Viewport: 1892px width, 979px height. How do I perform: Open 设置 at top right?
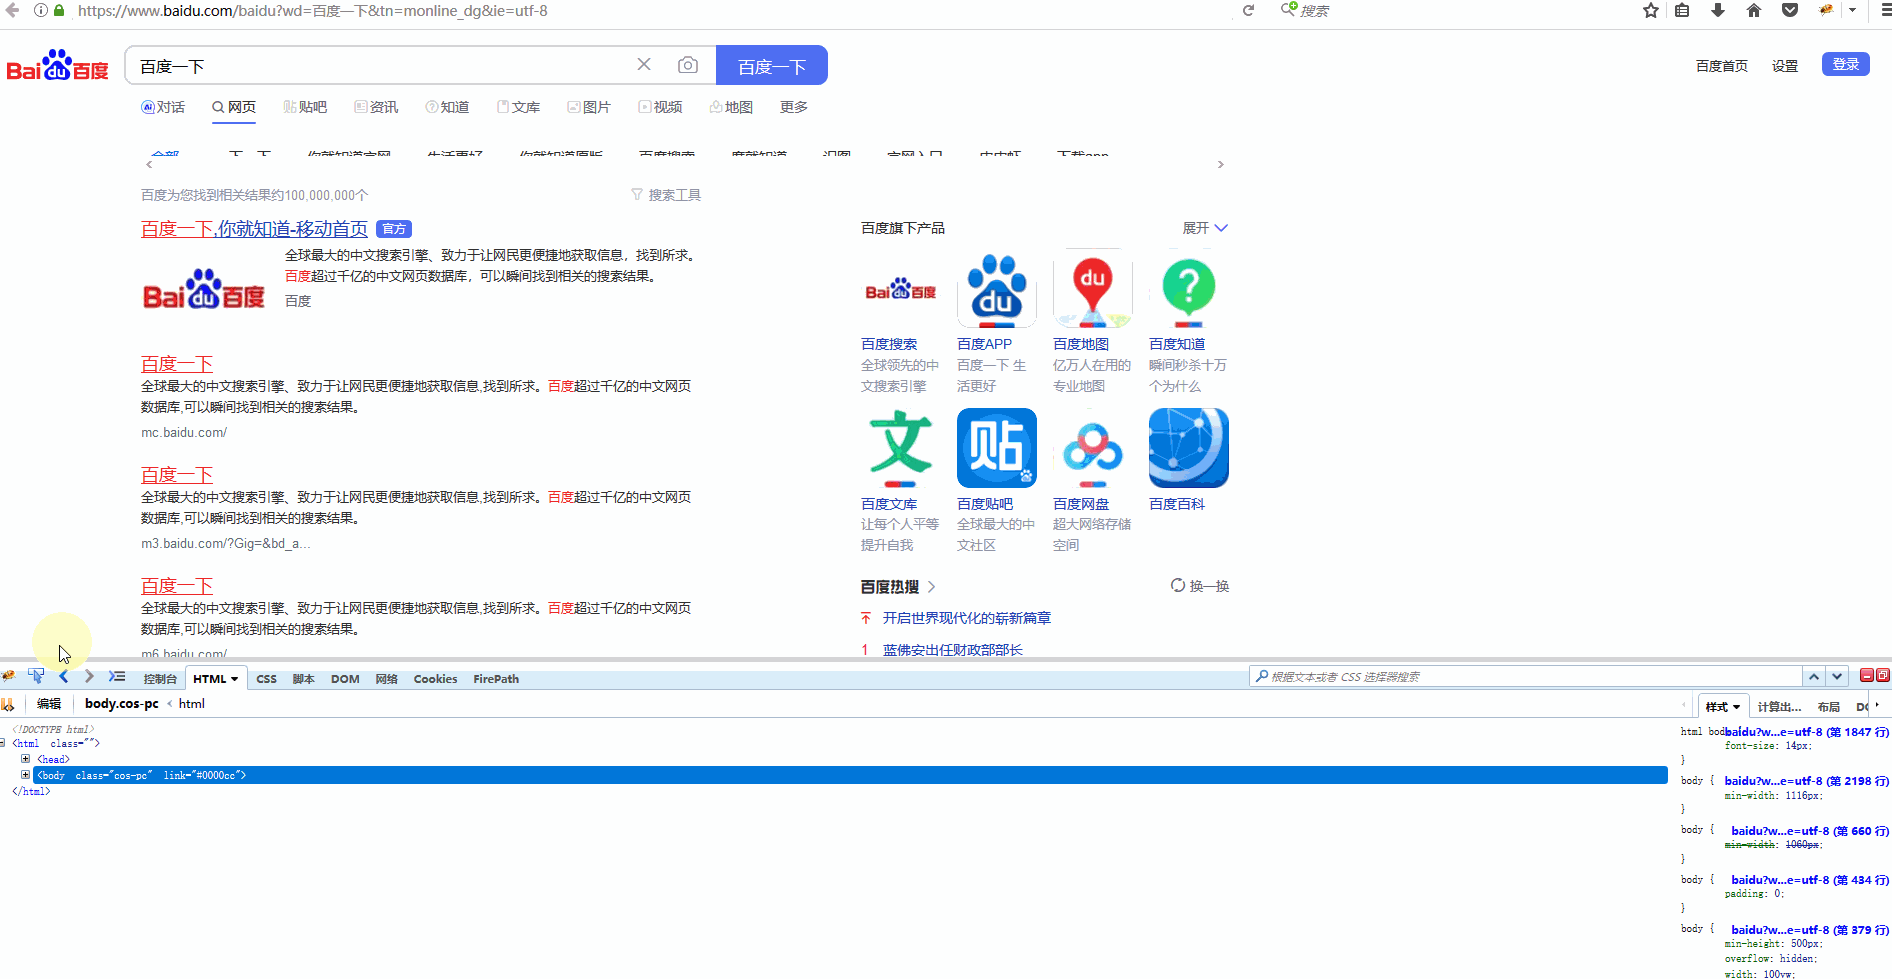[x=1785, y=66]
